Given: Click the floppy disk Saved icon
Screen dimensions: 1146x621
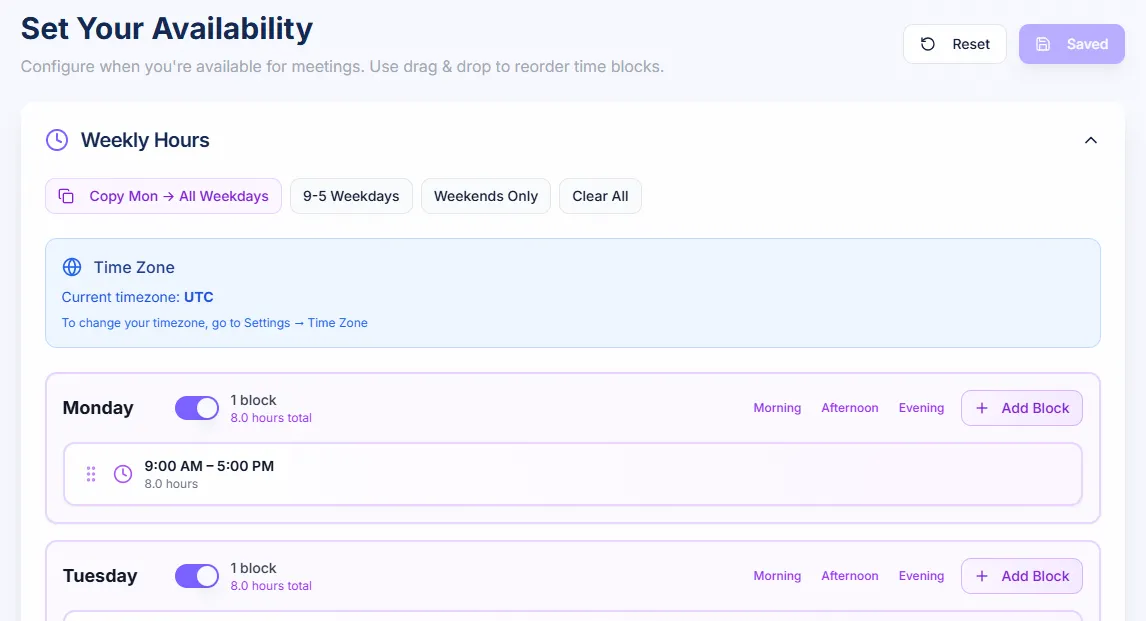Looking at the screenshot, I should pos(1043,44).
